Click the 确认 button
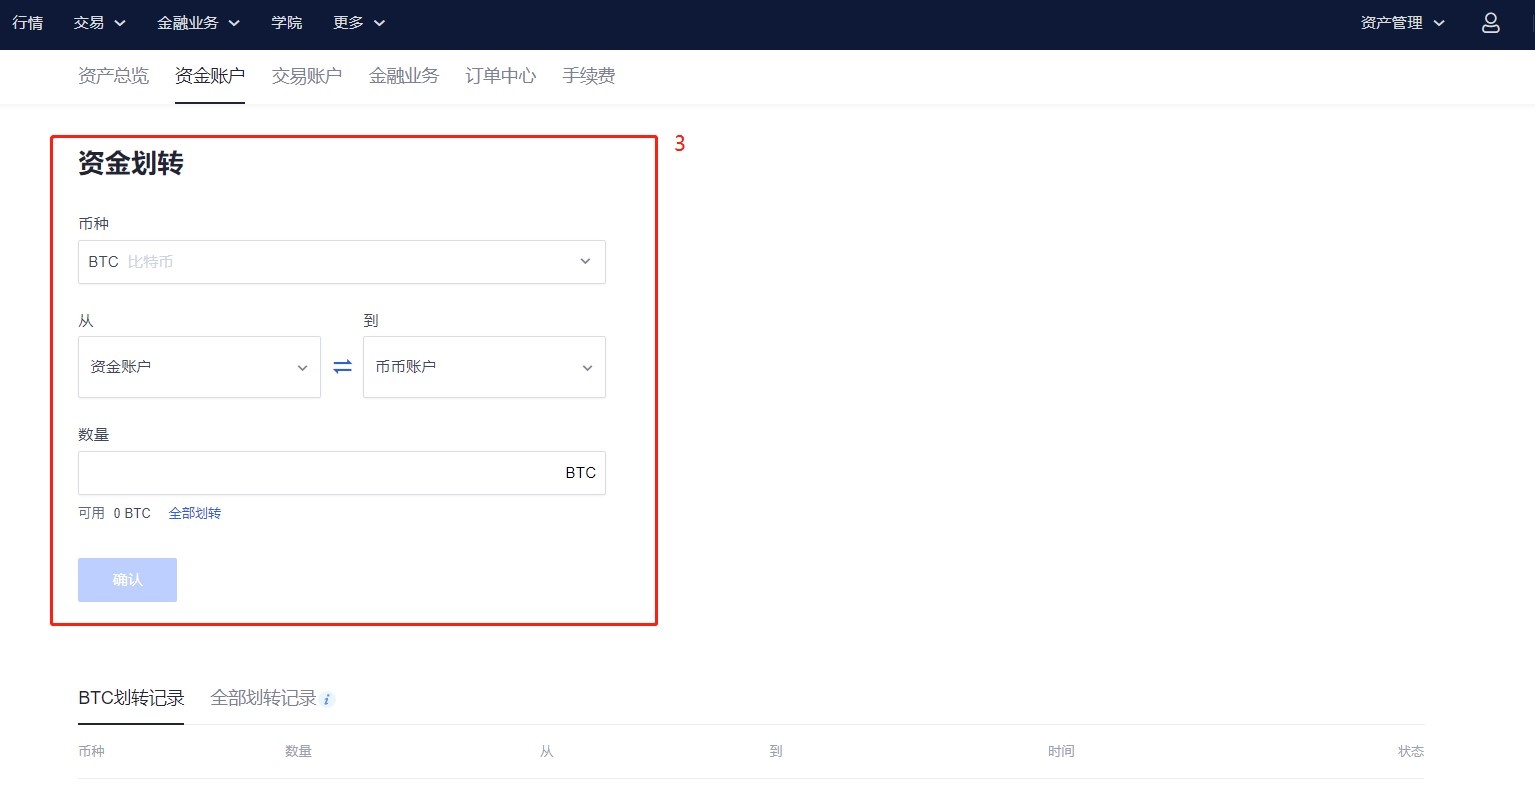The height and width of the screenshot is (804, 1535). tap(127, 580)
